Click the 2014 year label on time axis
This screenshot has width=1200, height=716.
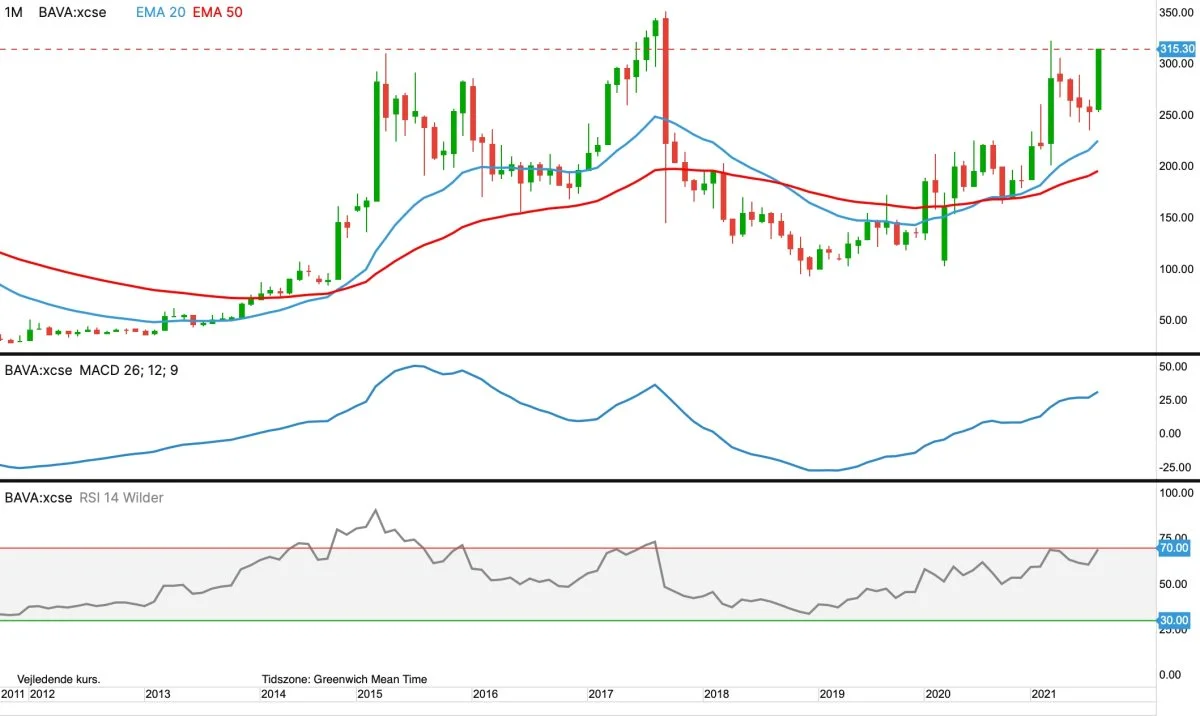point(274,693)
